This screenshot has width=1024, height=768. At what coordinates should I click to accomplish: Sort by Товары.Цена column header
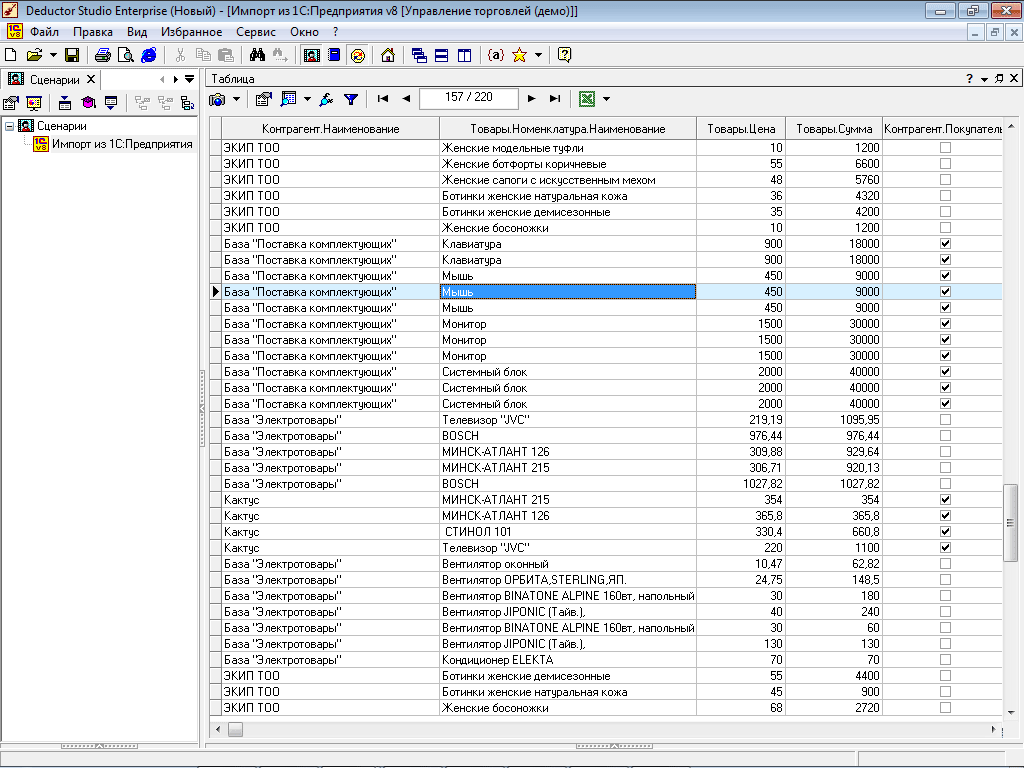point(741,129)
